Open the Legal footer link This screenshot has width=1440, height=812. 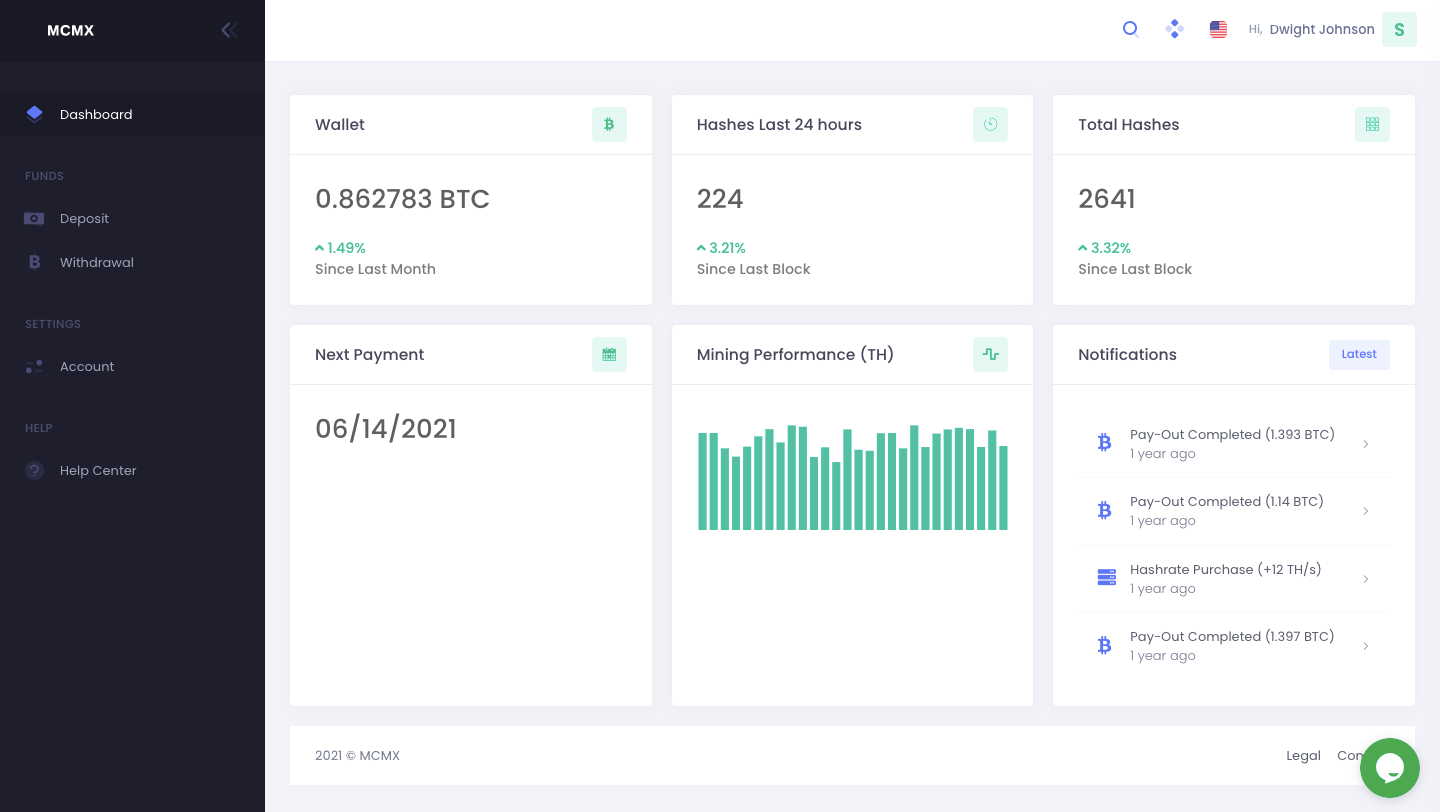click(x=1303, y=756)
